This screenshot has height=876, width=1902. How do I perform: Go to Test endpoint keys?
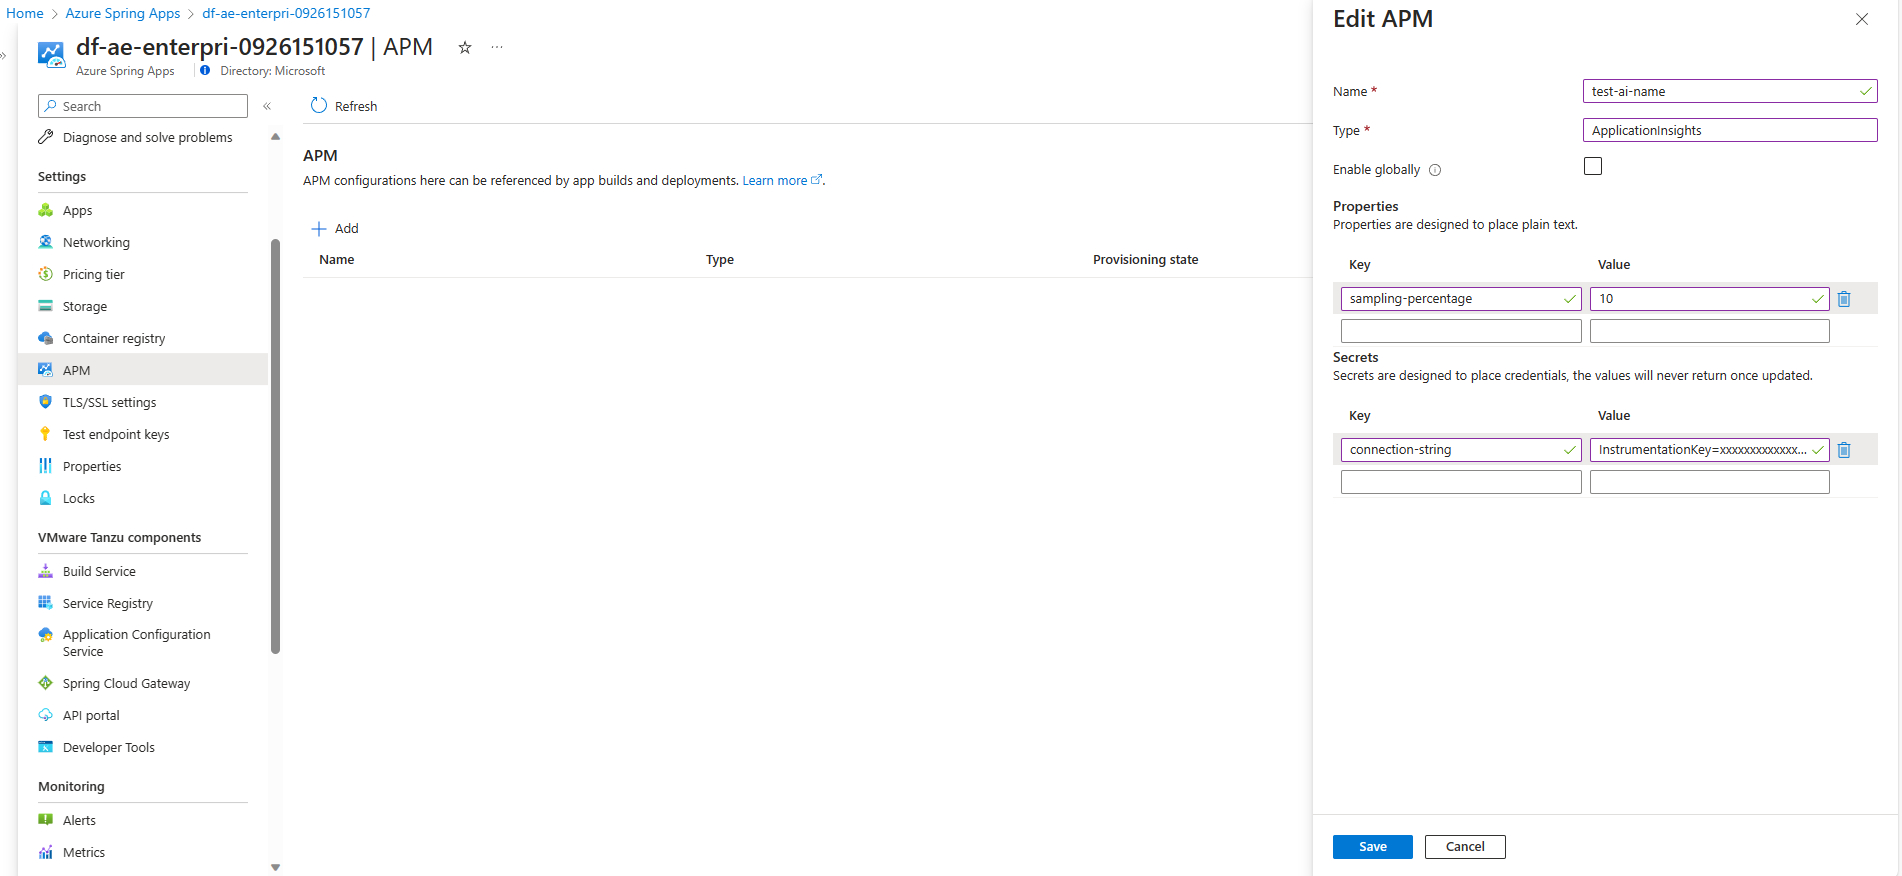[x=116, y=434]
